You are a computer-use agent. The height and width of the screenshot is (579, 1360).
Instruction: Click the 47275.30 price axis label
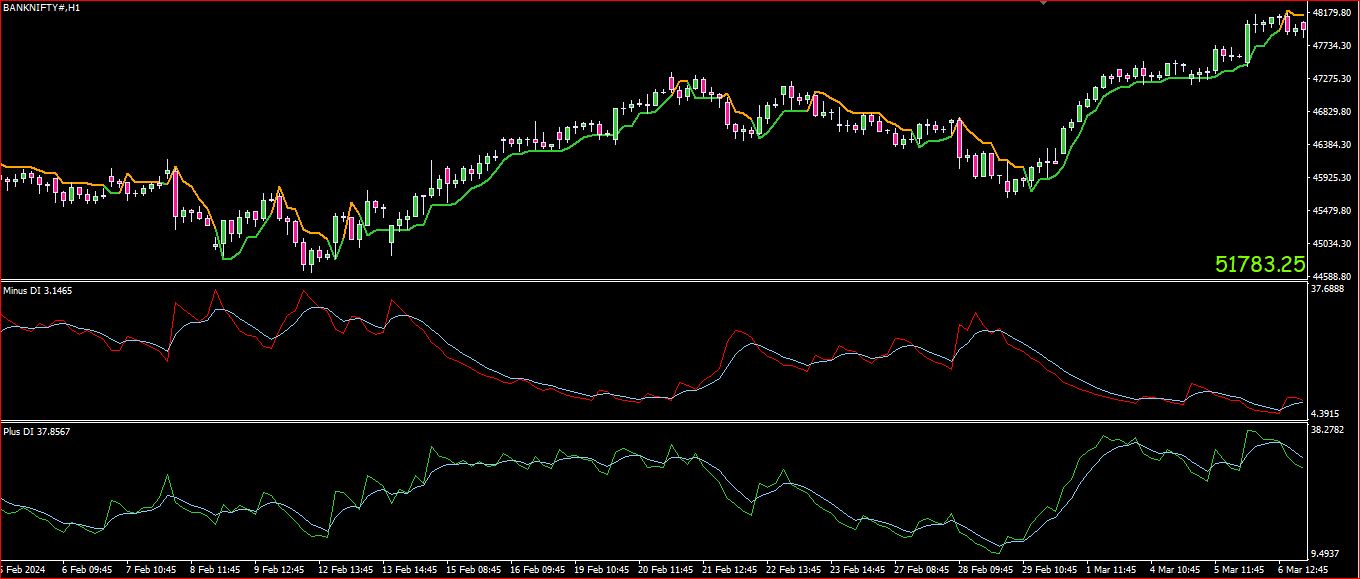tap(1333, 79)
